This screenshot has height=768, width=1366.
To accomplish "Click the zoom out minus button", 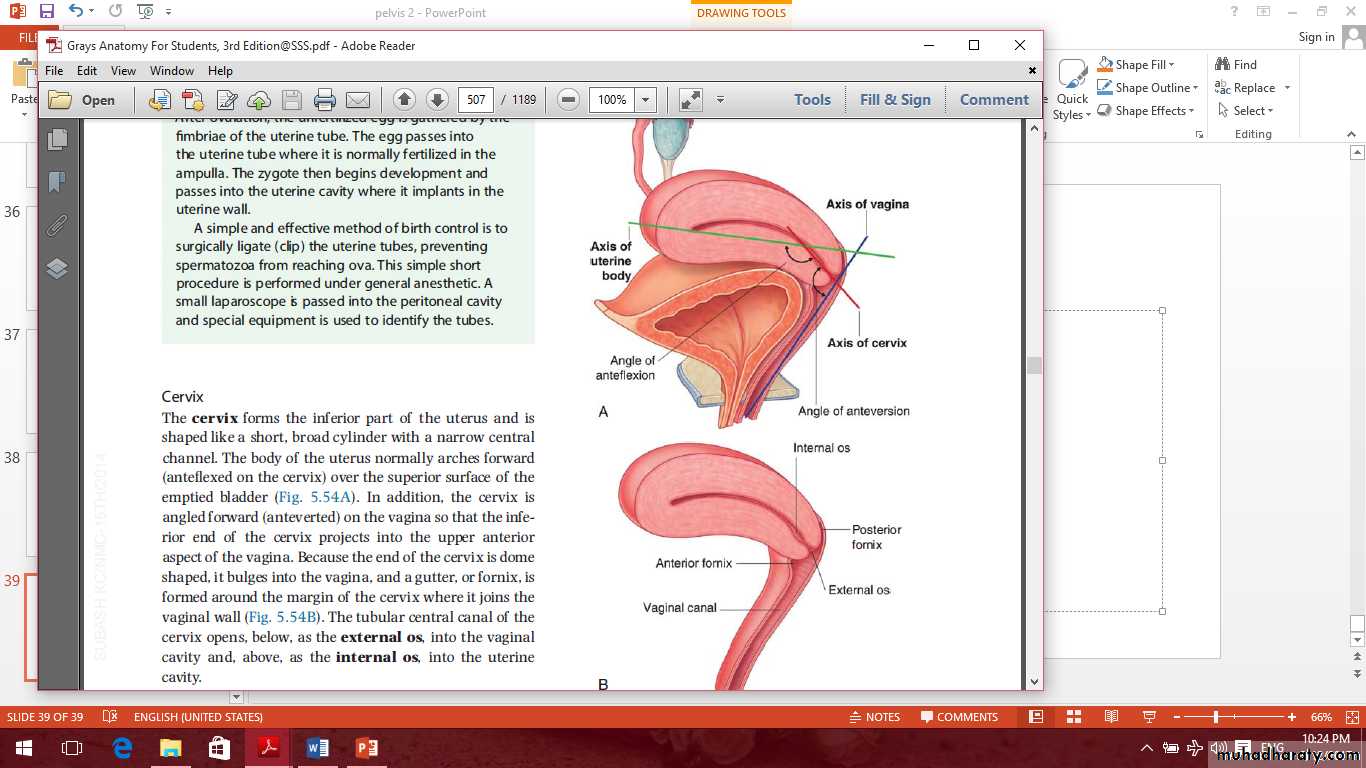I will pyautogui.click(x=568, y=100).
